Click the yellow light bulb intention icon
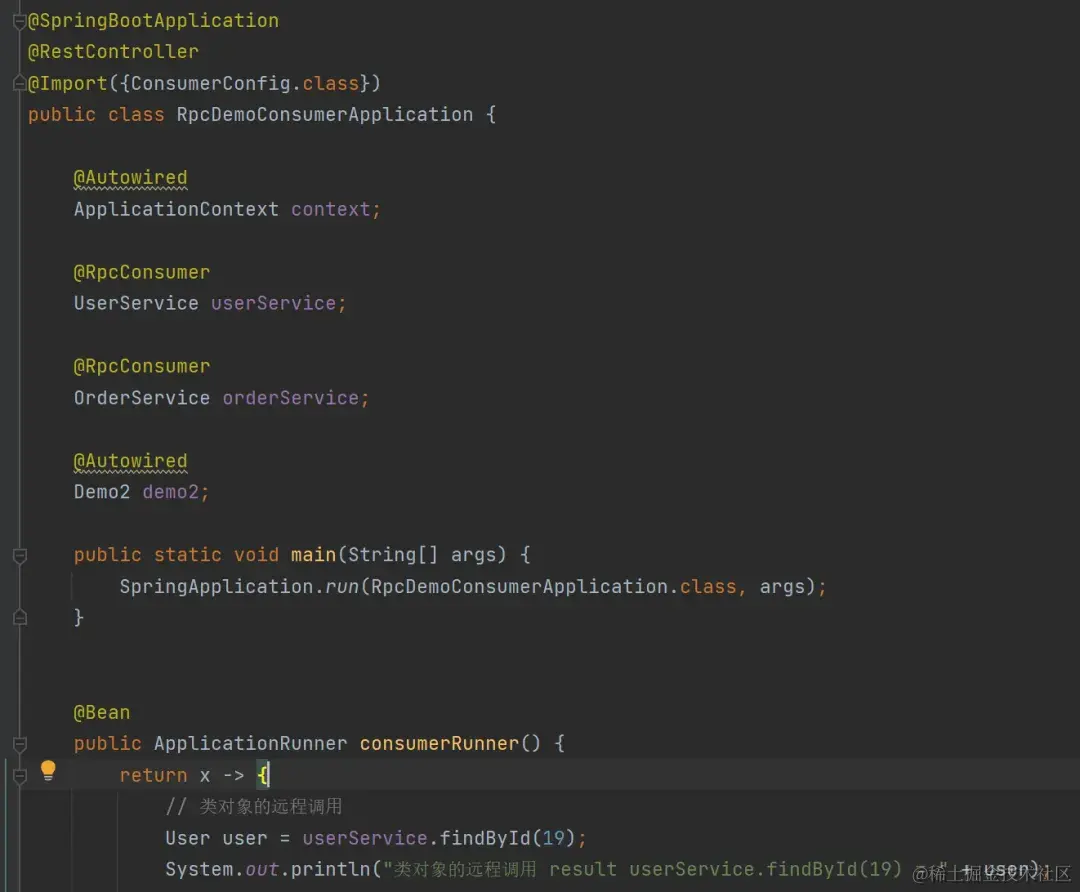This screenshot has width=1080, height=892. point(48,771)
